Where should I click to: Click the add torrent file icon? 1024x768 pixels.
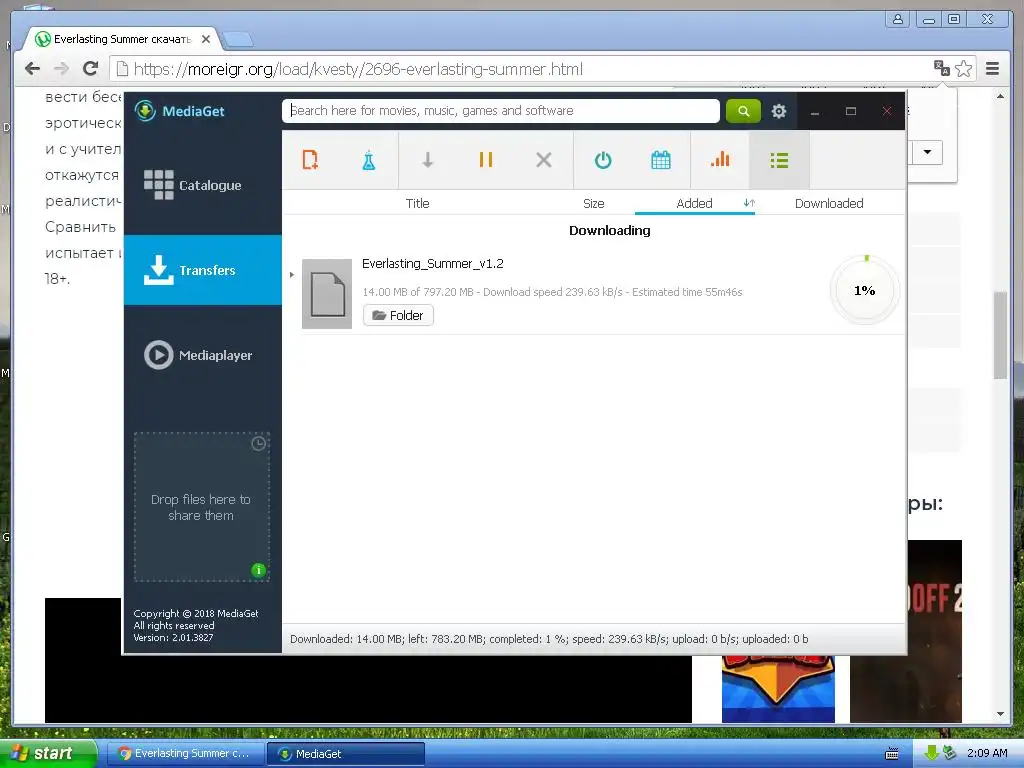pos(310,160)
